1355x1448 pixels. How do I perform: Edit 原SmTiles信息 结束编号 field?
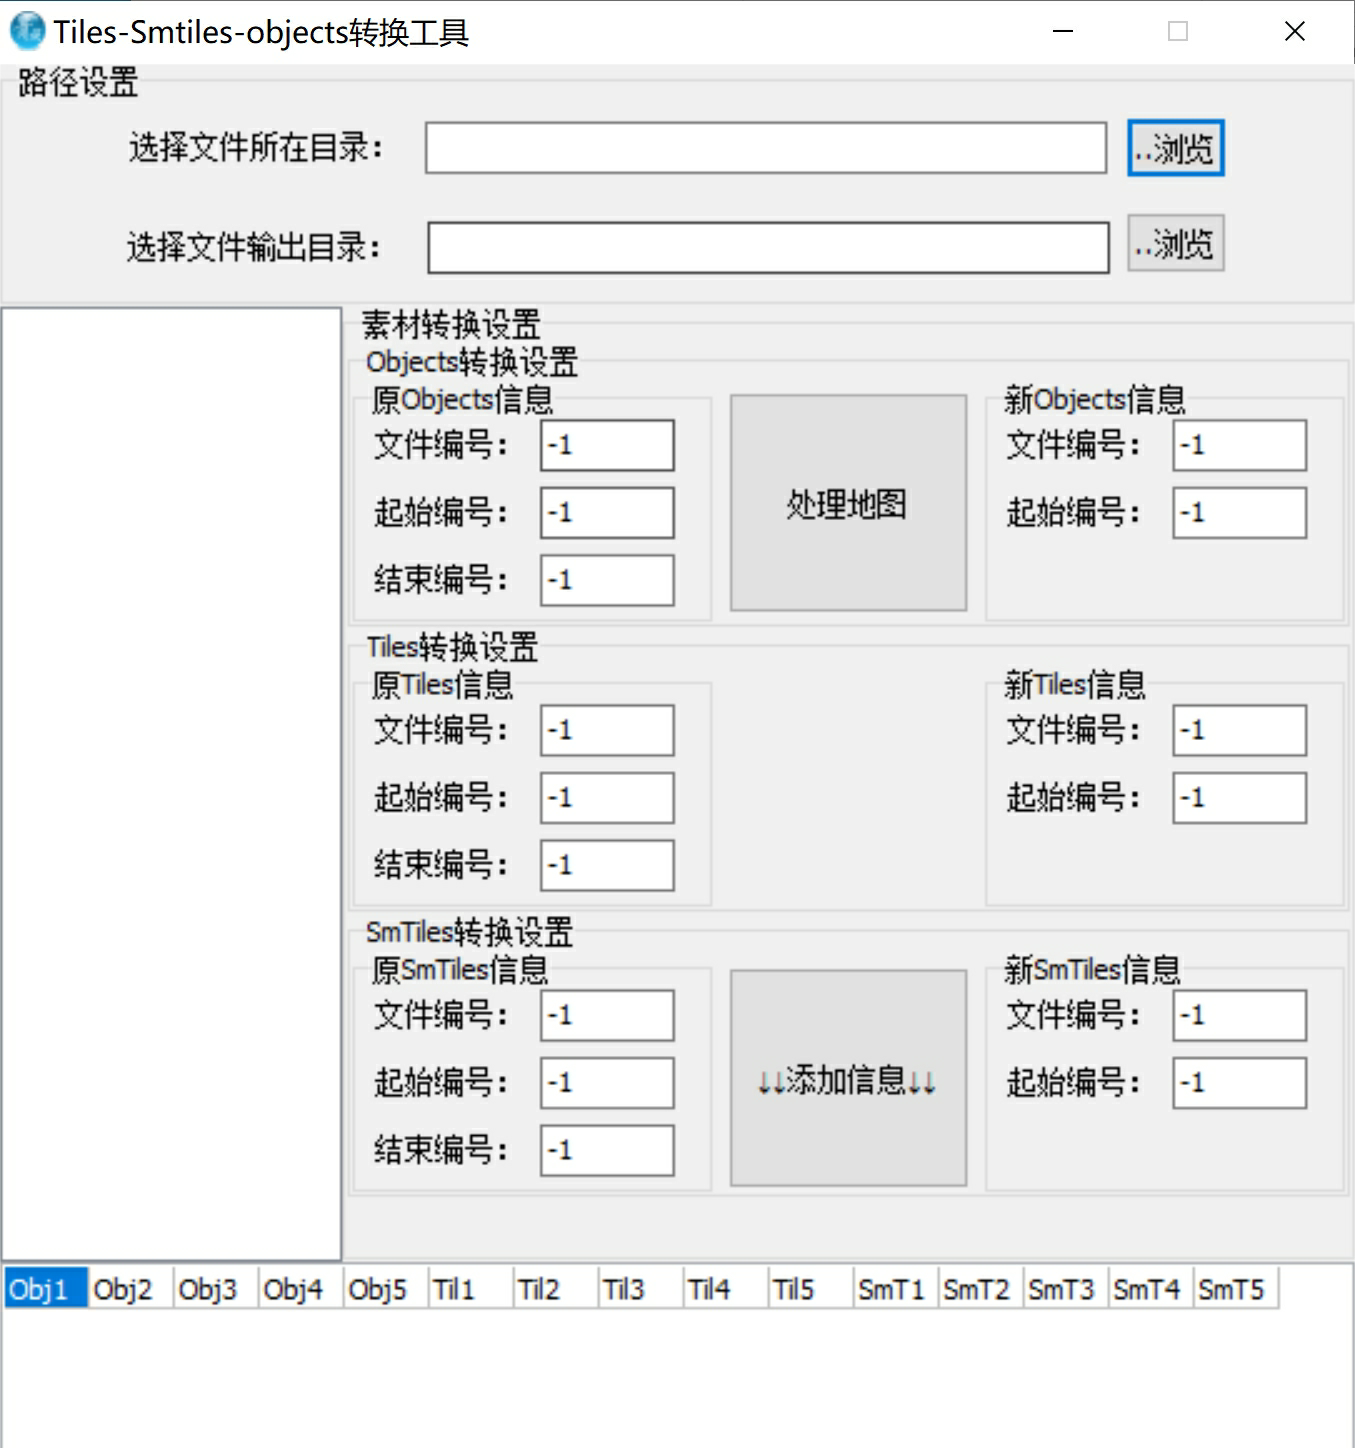pos(607,1150)
